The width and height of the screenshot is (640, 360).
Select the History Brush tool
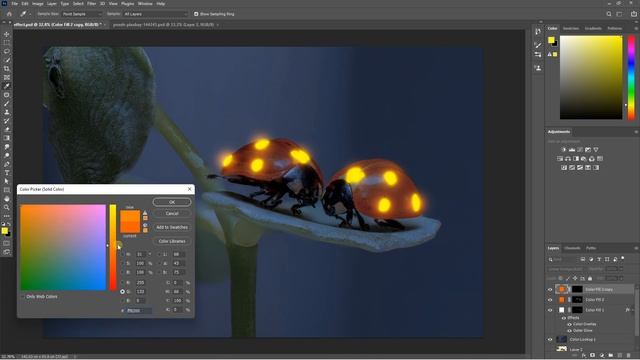pyautogui.click(x=7, y=121)
